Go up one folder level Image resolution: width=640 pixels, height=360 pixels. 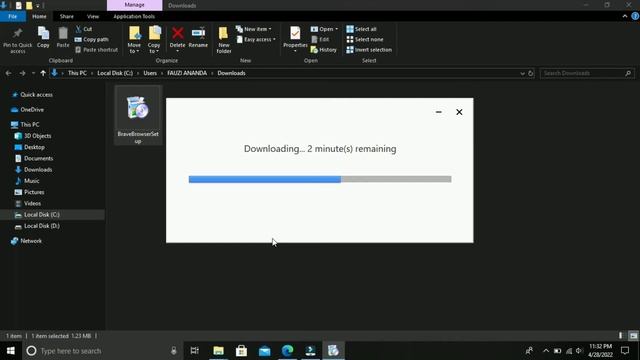43,73
